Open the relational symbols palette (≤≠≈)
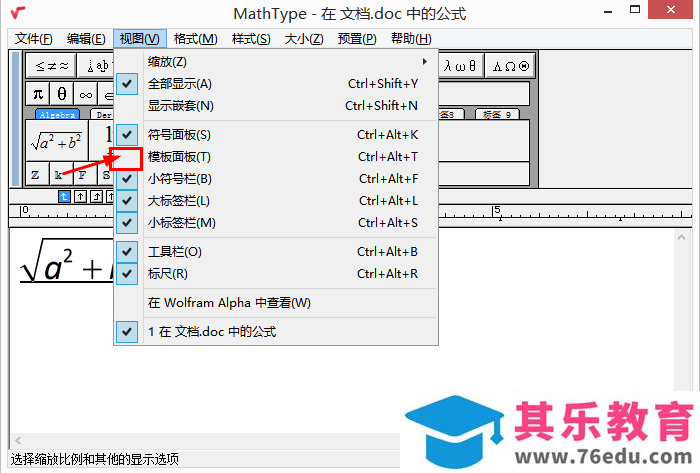Image resolution: width=700 pixels, height=473 pixels. click(x=51, y=66)
